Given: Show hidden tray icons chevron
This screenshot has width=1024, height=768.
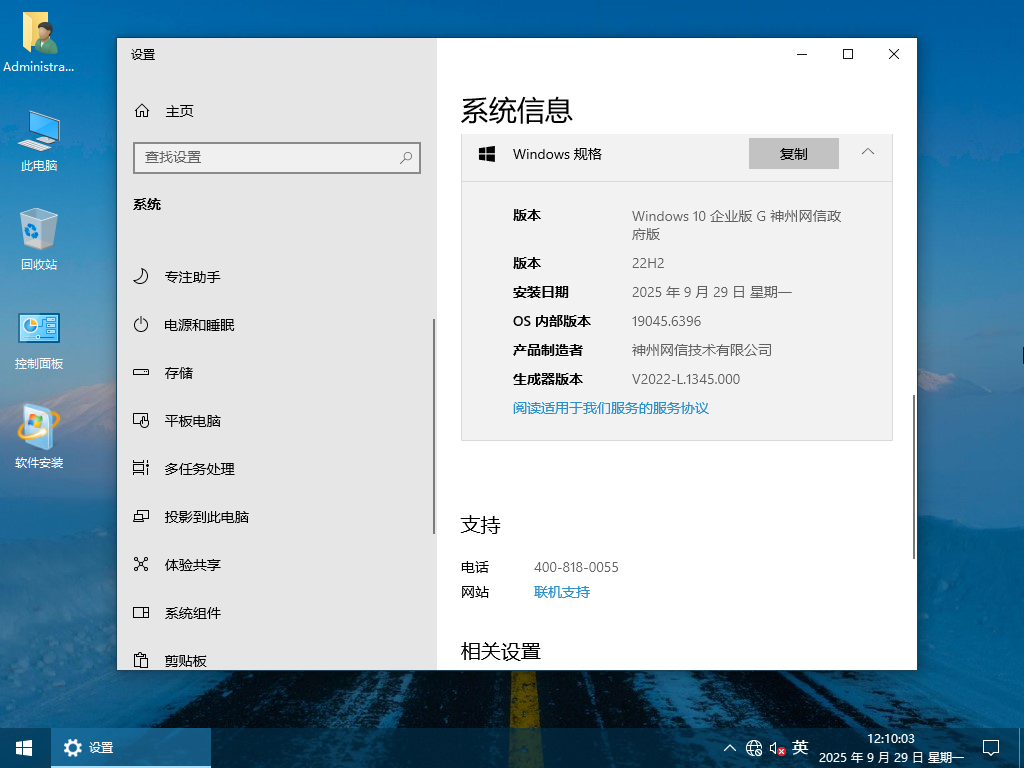Looking at the screenshot, I should pos(729,748).
